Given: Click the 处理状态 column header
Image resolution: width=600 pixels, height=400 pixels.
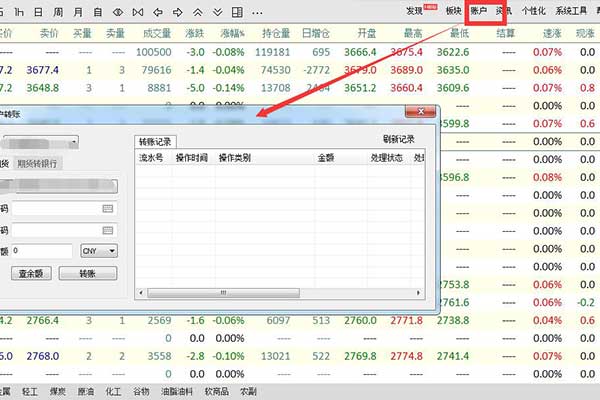Looking at the screenshot, I should (386, 157).
